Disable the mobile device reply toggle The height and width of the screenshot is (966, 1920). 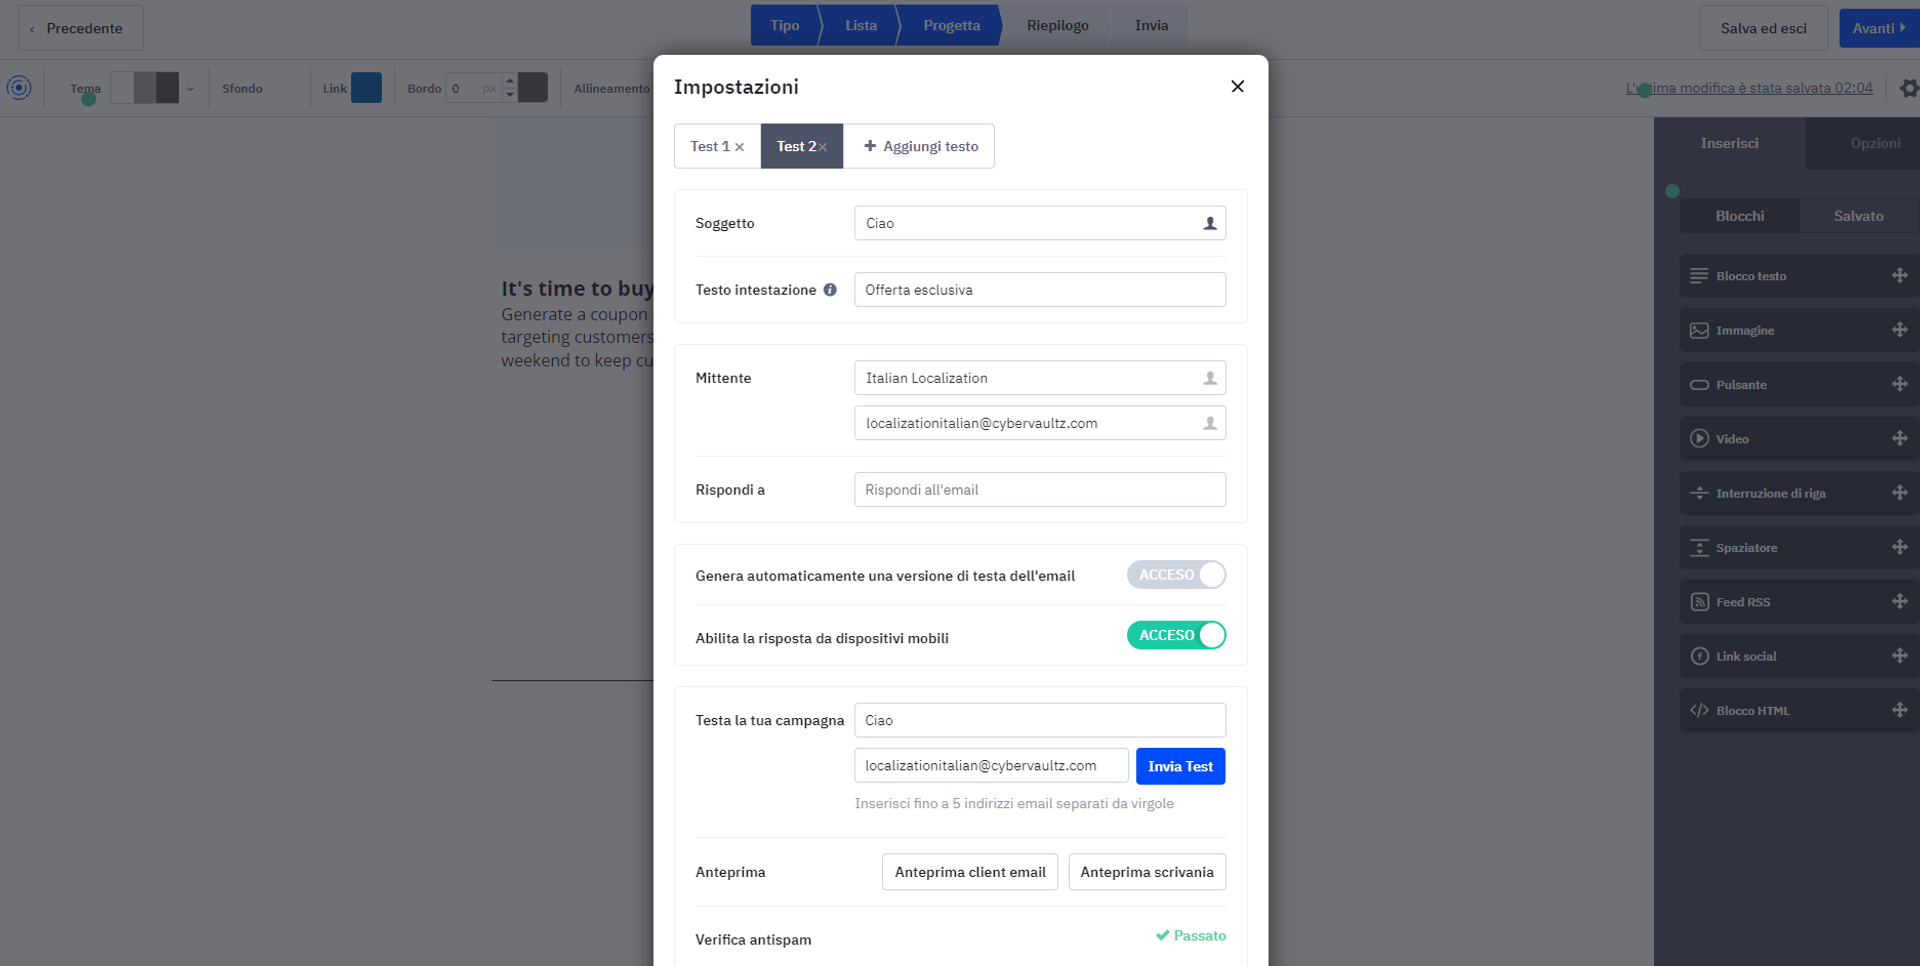click(x=1176, y=635)
